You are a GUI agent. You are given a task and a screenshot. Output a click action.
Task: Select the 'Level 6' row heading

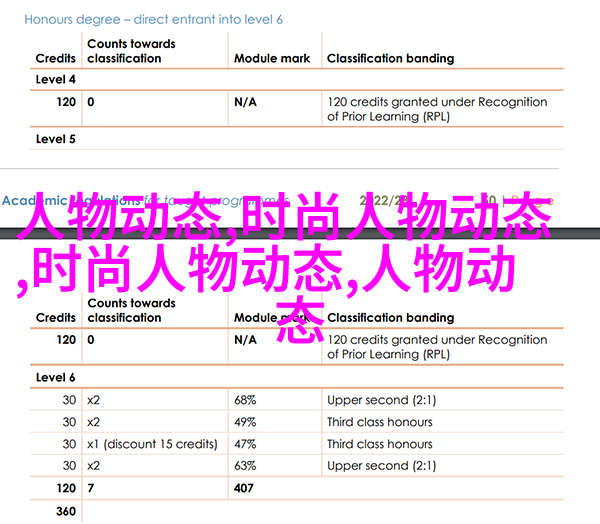pos(56,378)
